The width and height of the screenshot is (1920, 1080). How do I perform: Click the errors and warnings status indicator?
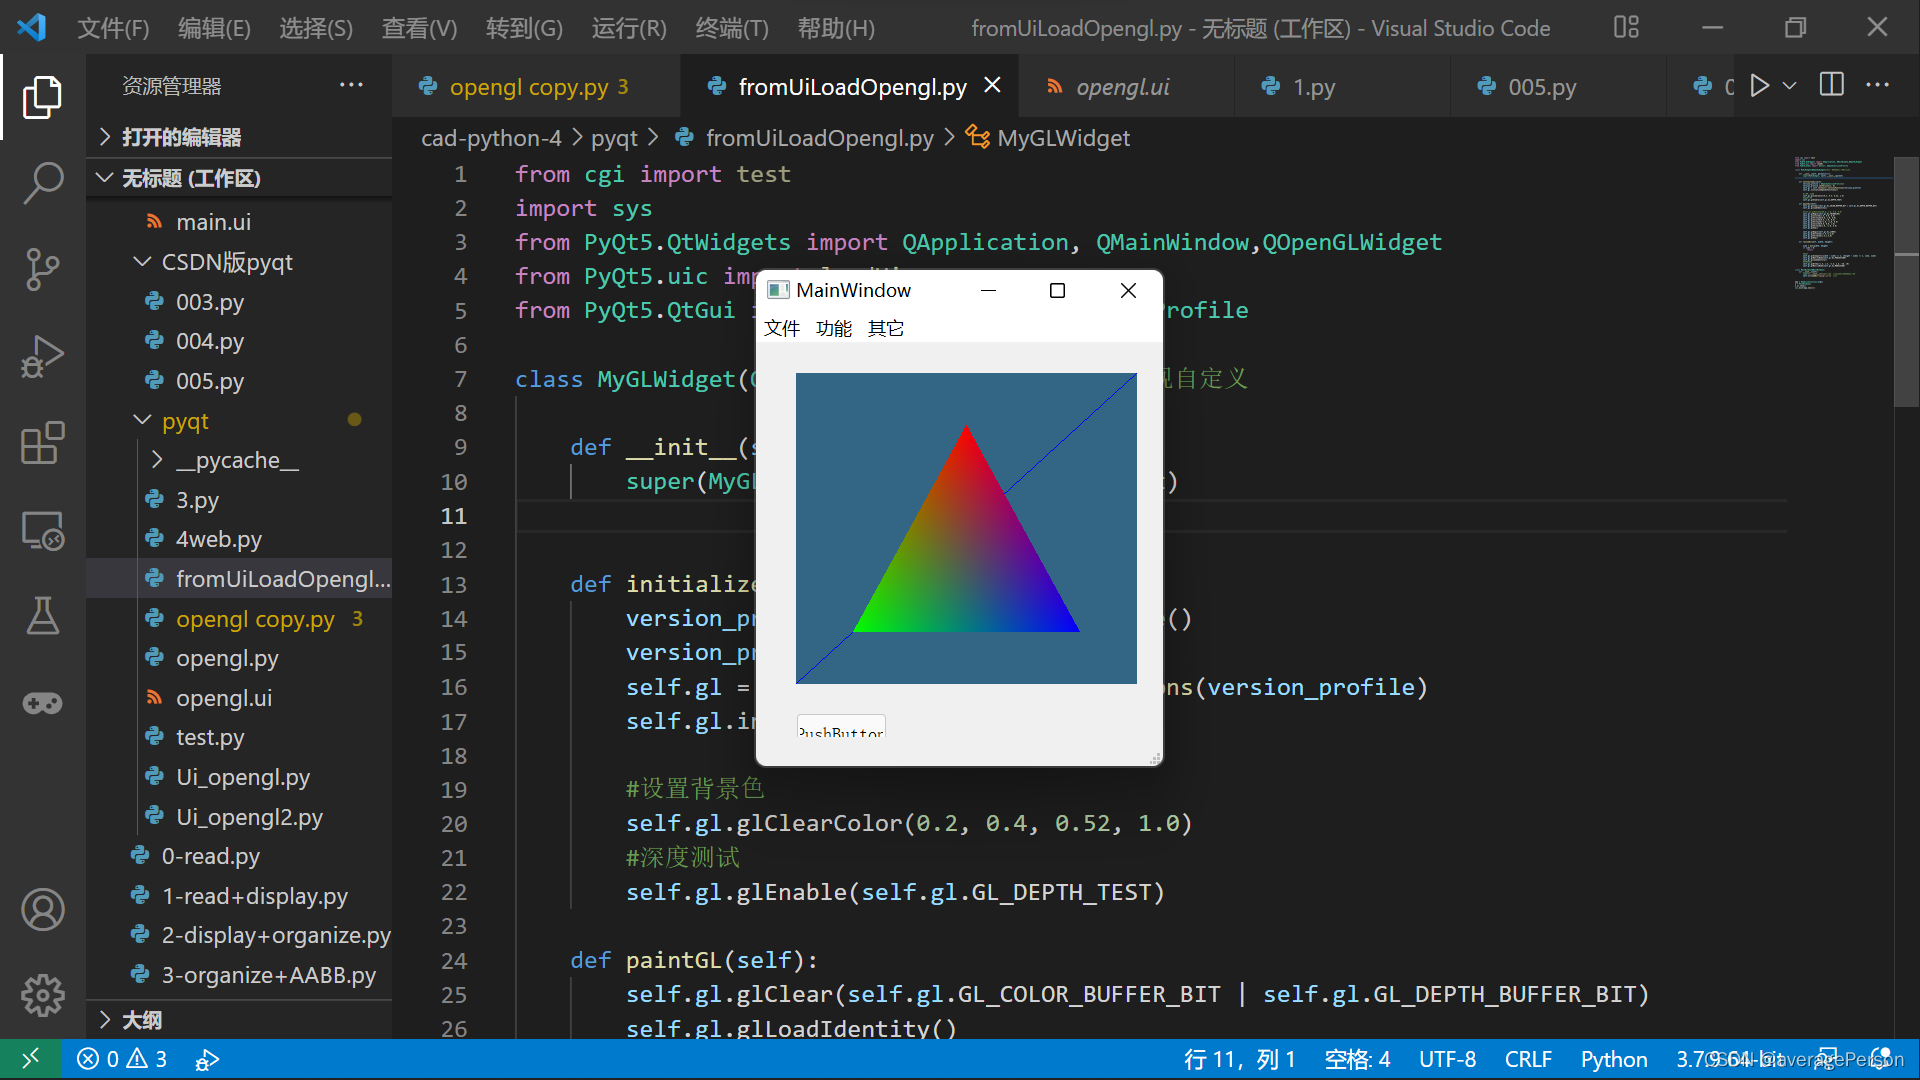coord(122,1059)
